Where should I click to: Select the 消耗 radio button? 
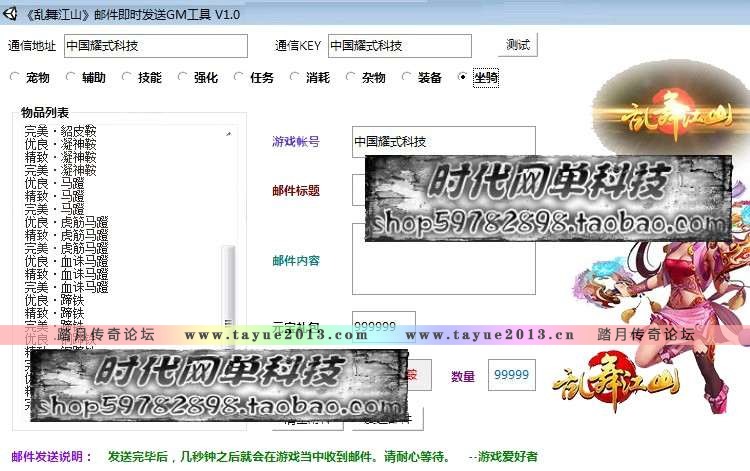295,77
